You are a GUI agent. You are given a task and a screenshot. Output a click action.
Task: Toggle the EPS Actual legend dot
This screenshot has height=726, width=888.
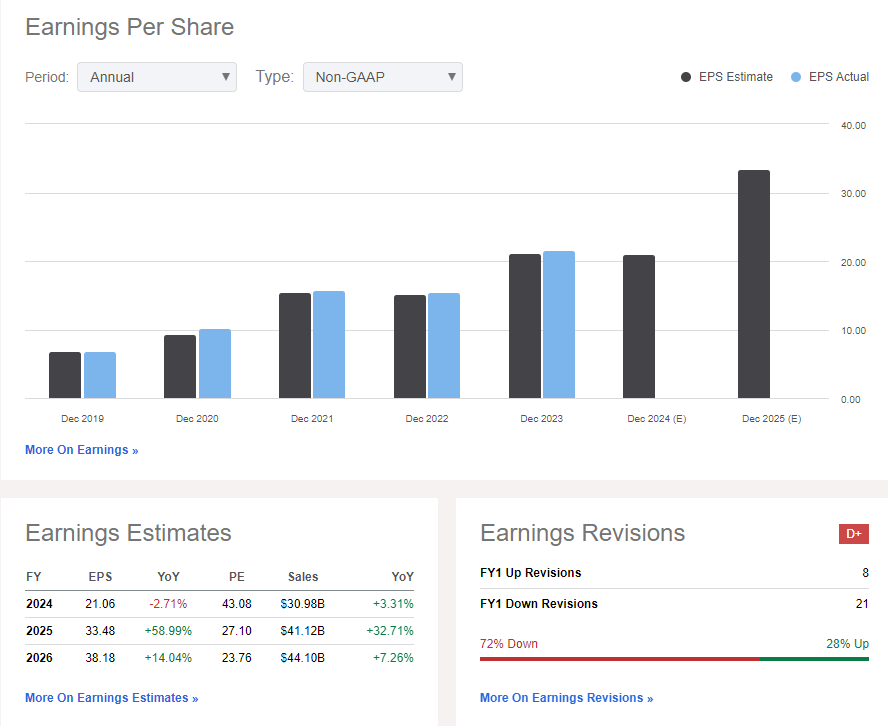(796, 77)
